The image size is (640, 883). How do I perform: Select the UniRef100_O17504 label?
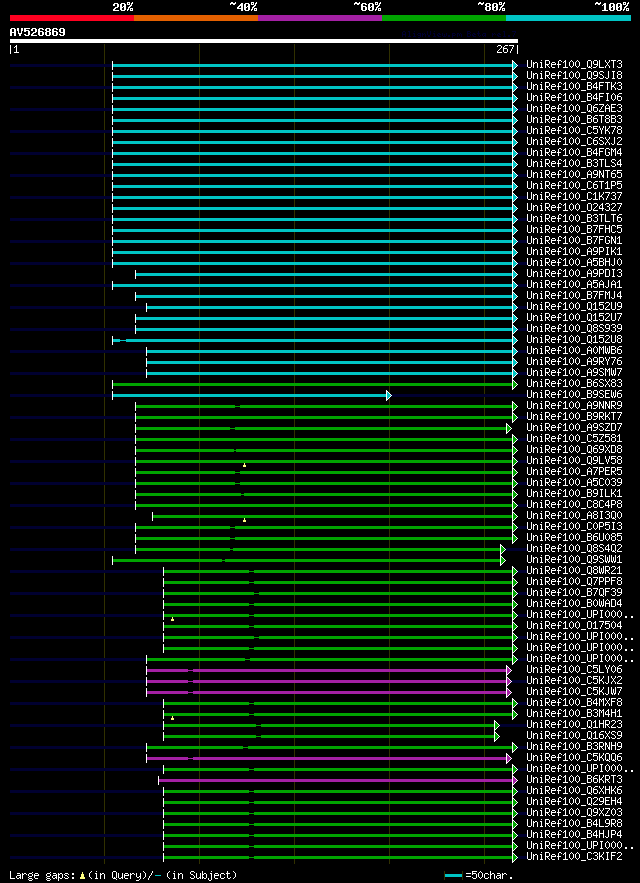tap(574, 626)
